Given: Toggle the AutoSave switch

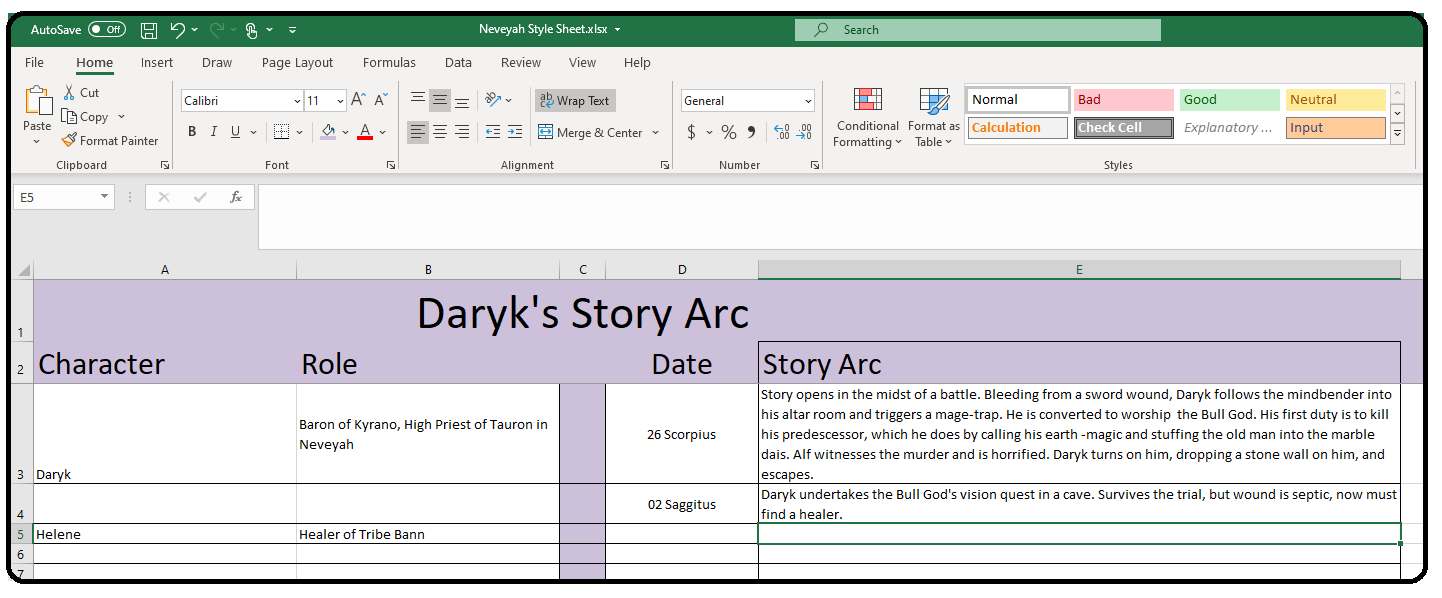Looking at the screenshot, I should tap(106, 30).
